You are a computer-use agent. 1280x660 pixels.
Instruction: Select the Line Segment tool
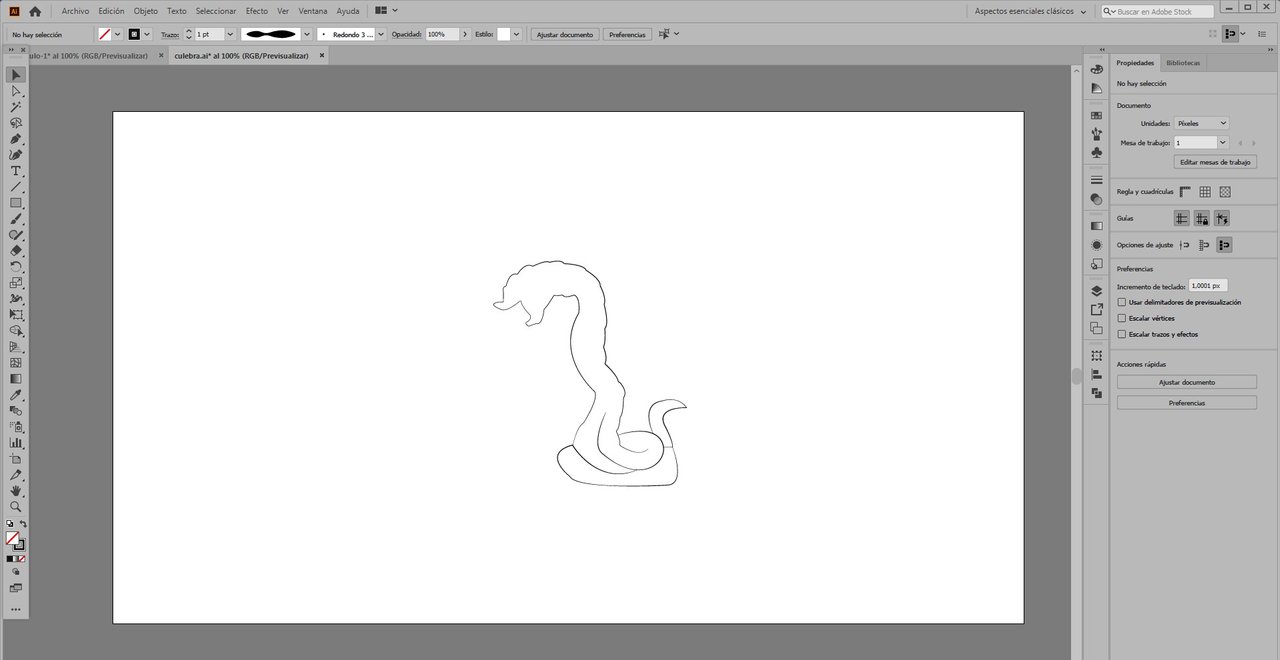coord(16,187)
